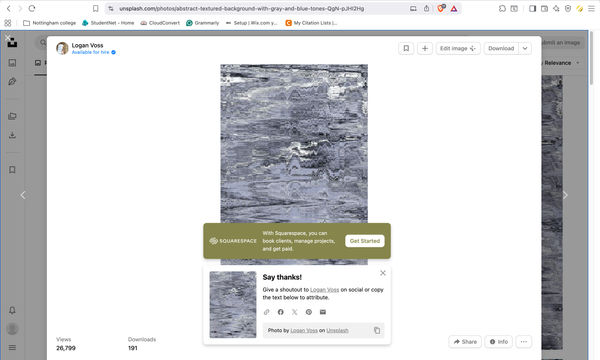Share via email icon
Image resolution: width=600 pixels, height=360 pixels.
323,312
